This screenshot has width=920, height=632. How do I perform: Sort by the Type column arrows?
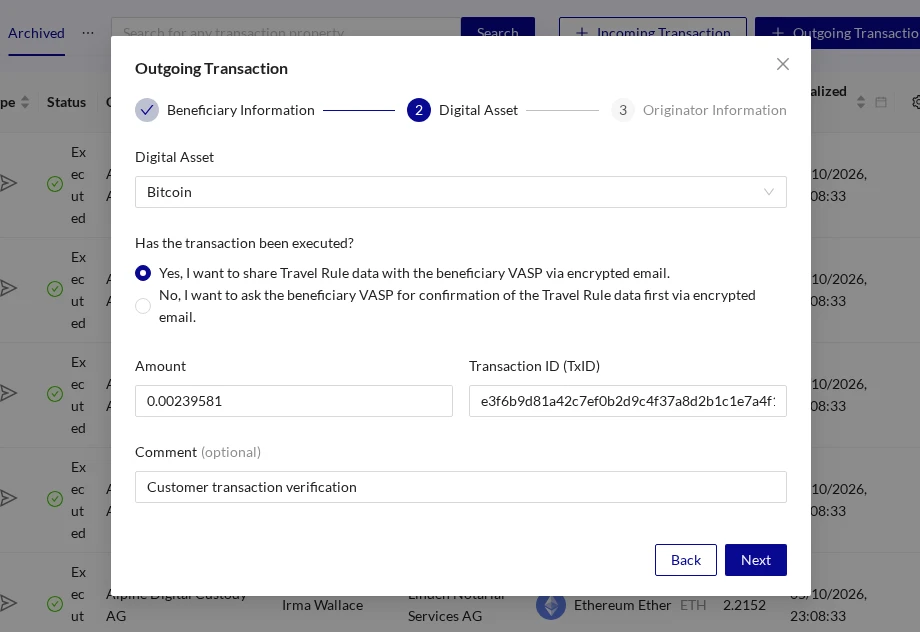pos(25,102)
